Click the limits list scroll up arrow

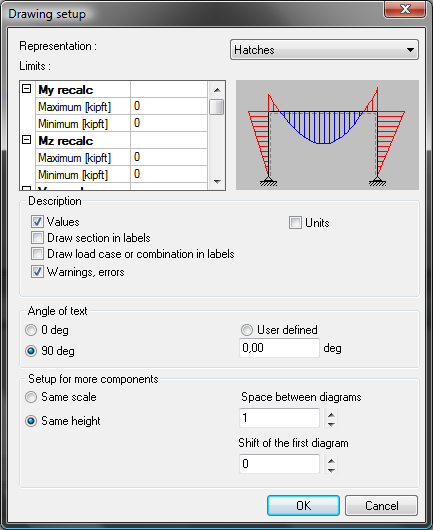click(x=217, y=90)
